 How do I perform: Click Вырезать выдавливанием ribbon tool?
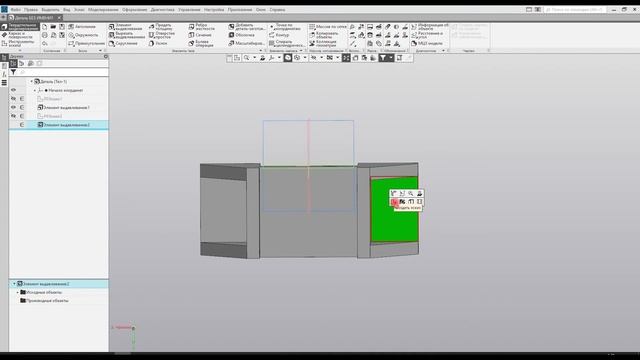127,35
